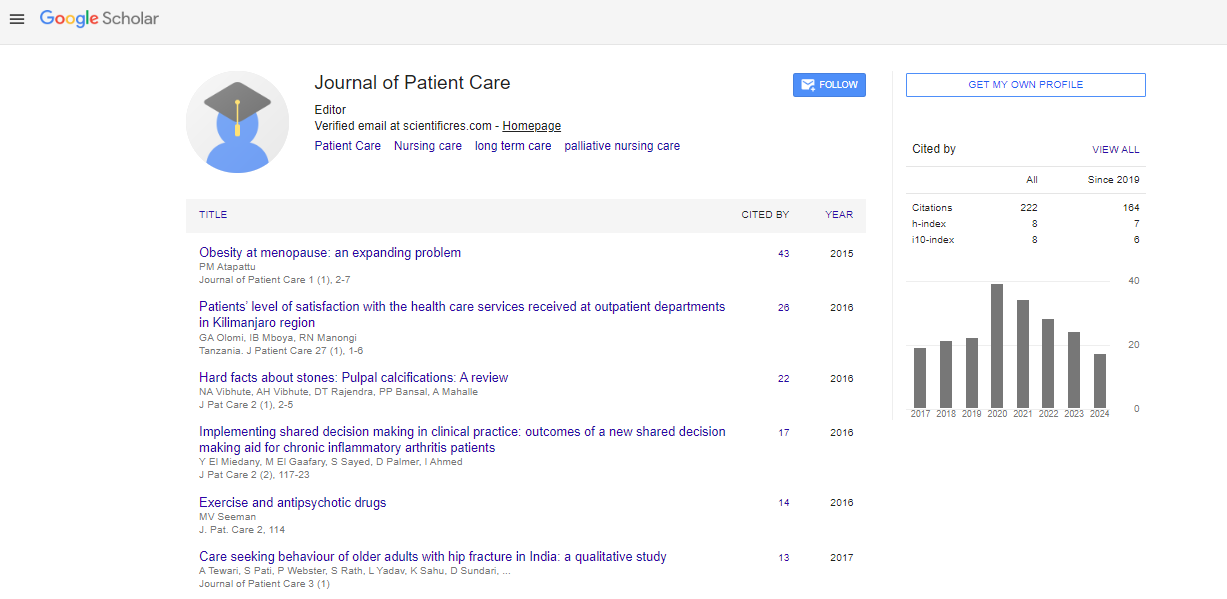Open 'Hard facts about stones' article
Image resolution: width=1227 pixels, height=599 pixels.
(353, 378)
